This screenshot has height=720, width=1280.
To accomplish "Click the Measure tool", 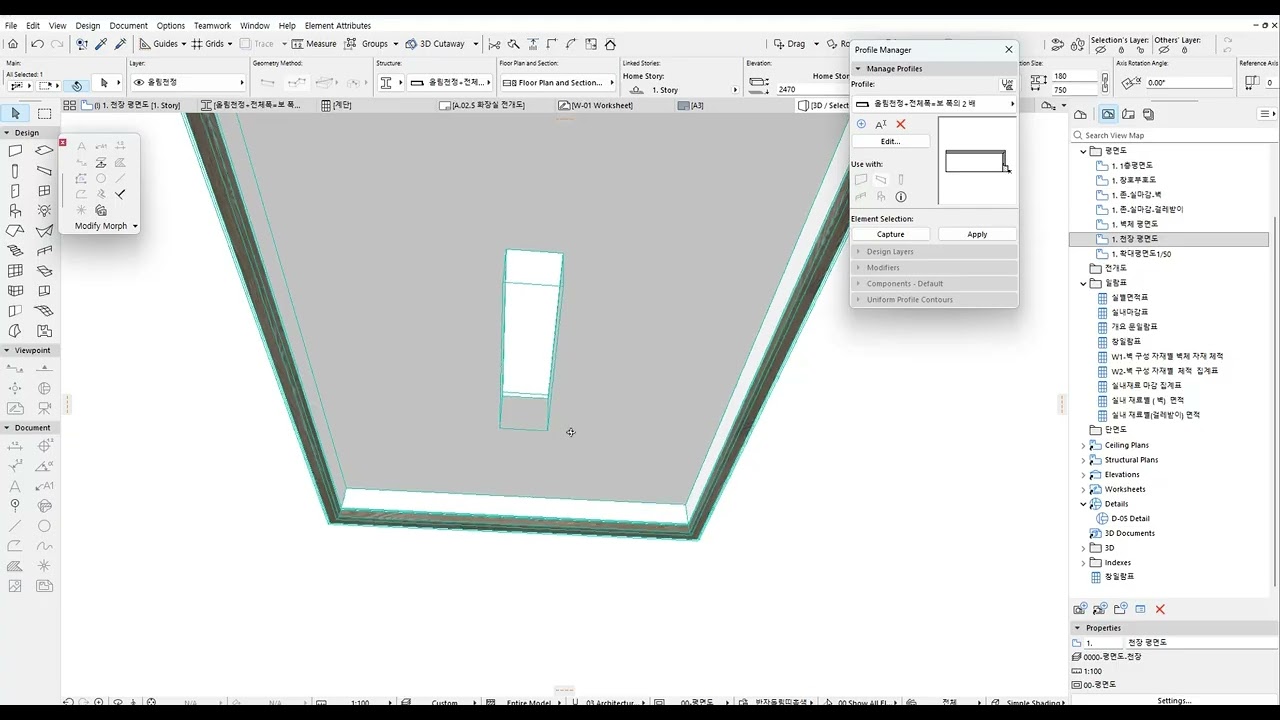I will [x=313, y=44].
